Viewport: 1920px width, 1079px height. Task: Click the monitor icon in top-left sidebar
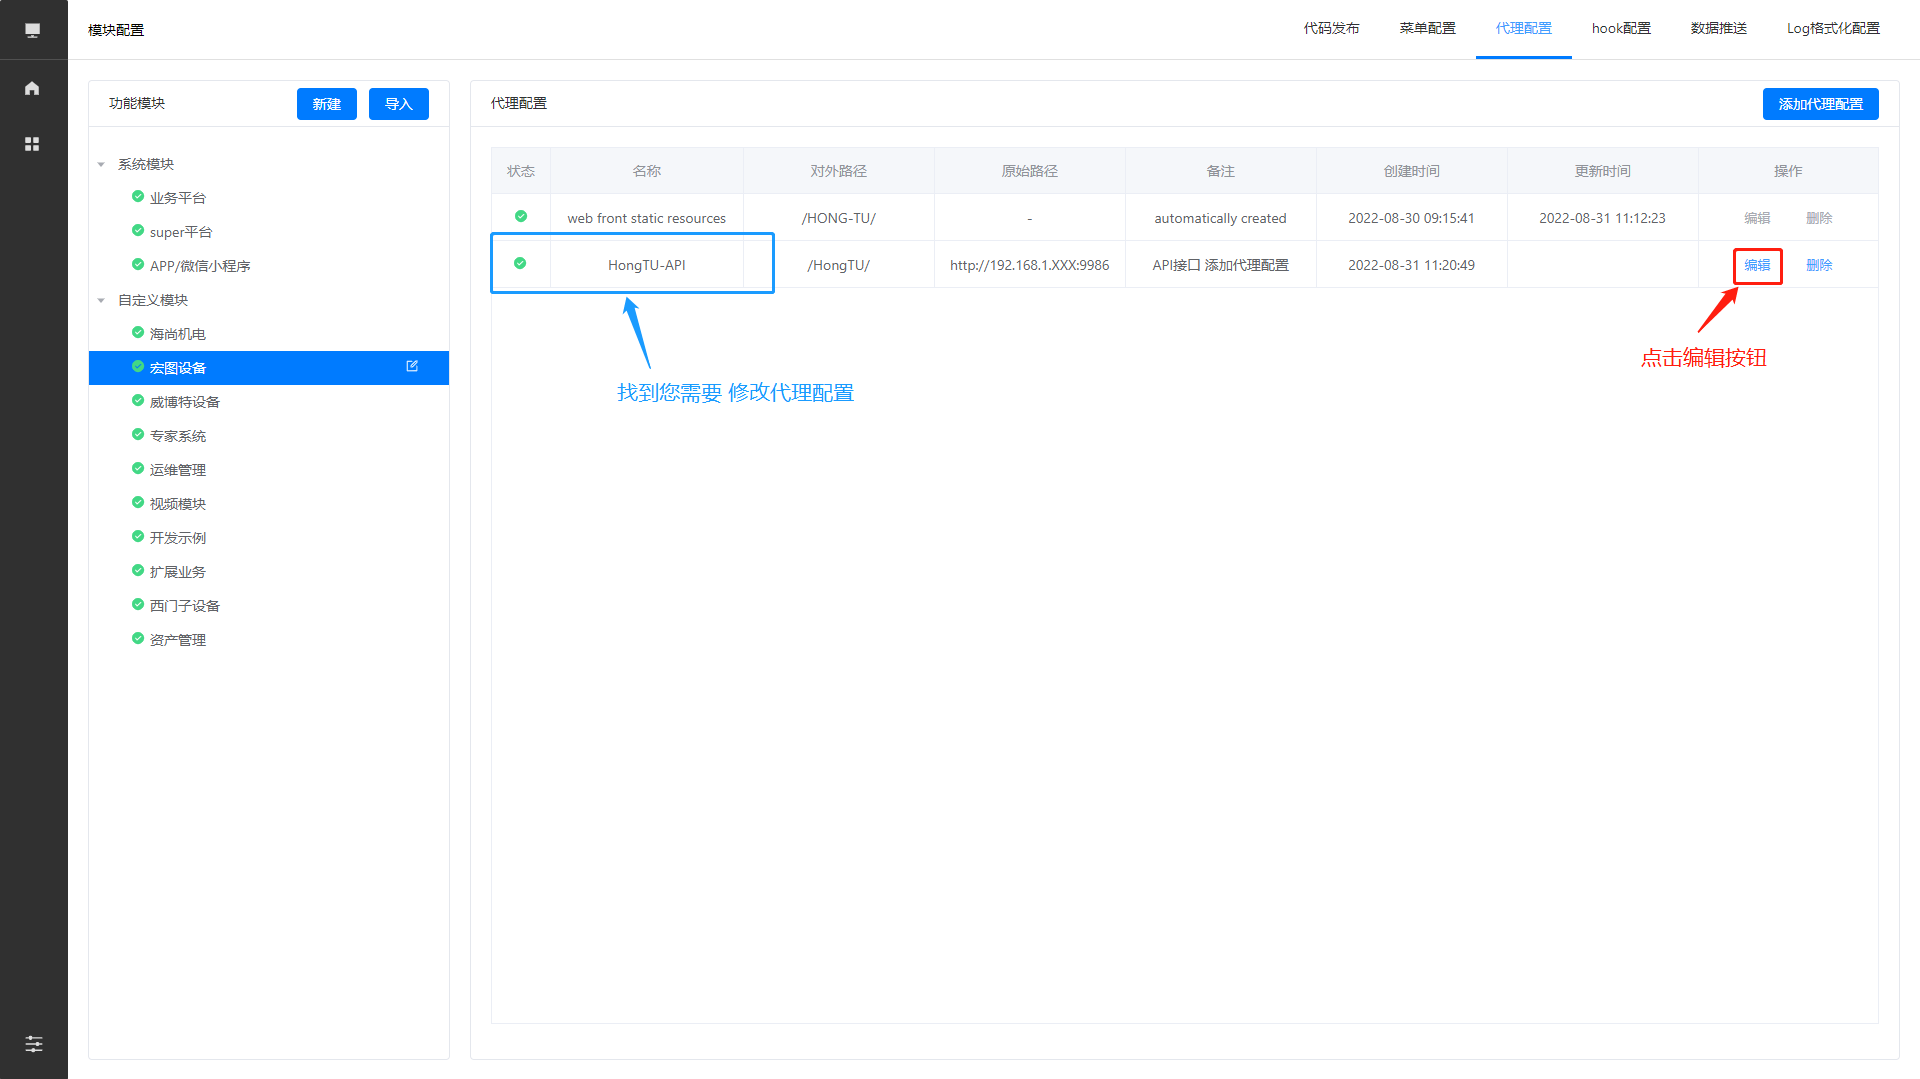32,30
